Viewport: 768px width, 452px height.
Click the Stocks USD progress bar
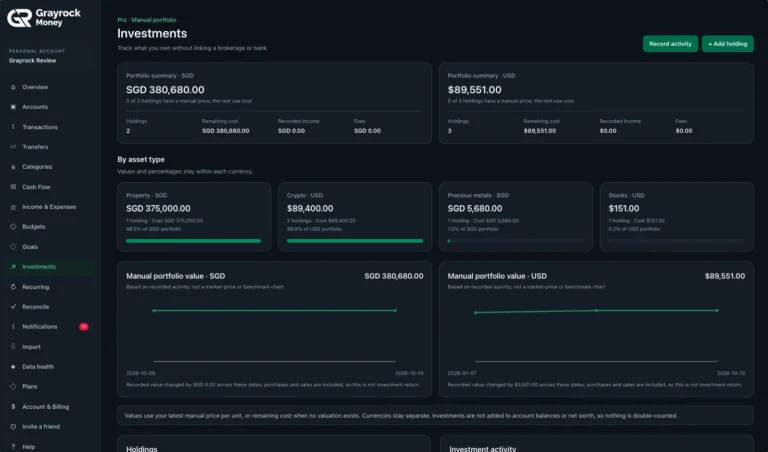pyautogui.click(x=676, y=241)
